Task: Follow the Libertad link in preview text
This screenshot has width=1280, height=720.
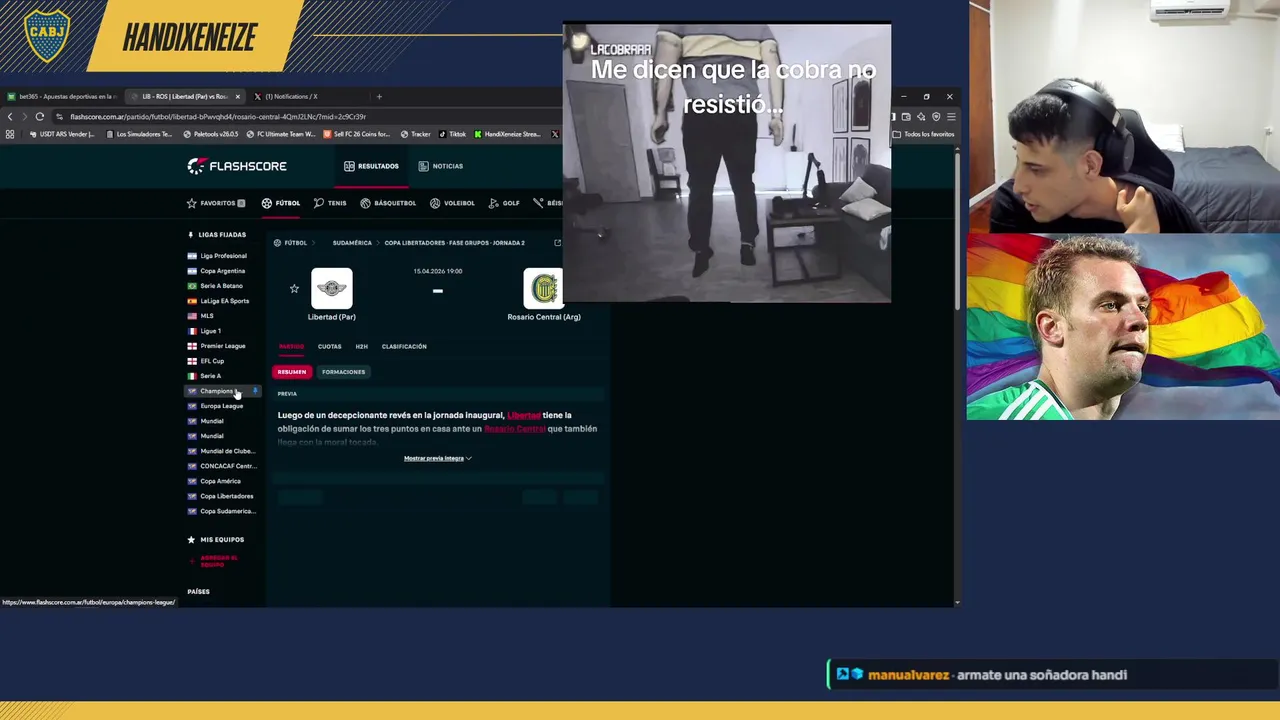Action: [523, 415]
